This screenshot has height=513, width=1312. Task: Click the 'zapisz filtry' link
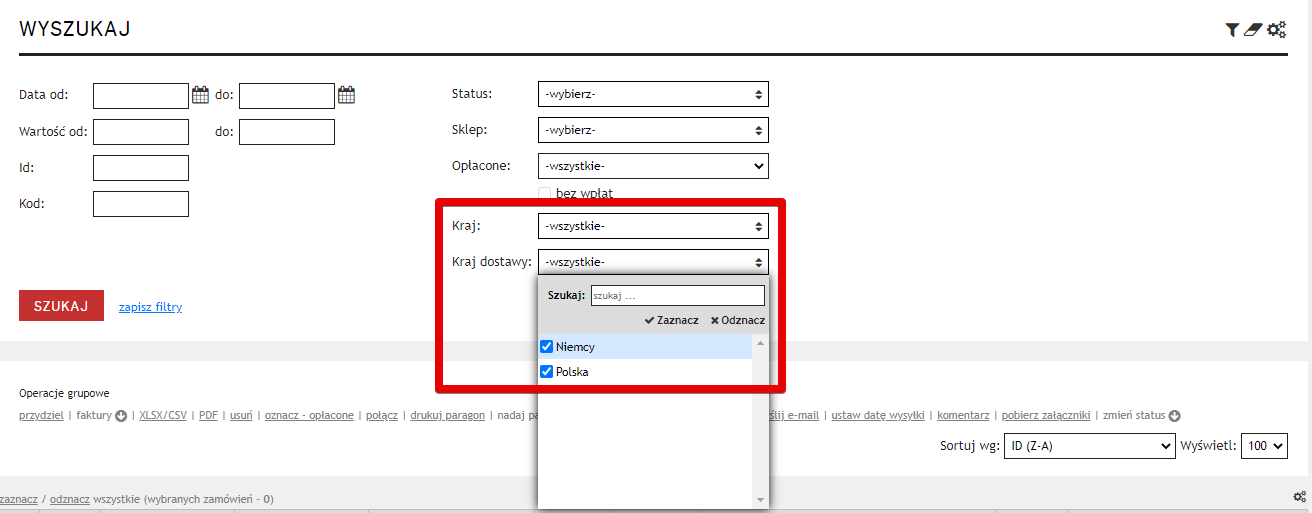(150, 307)
